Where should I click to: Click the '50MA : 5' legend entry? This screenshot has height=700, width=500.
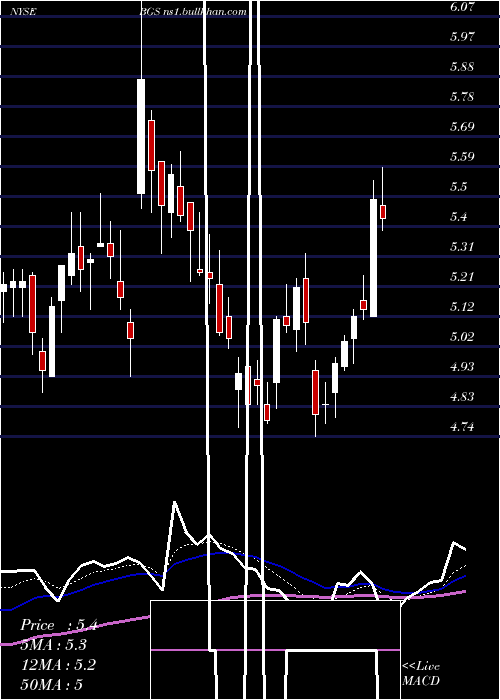point(52,684)
